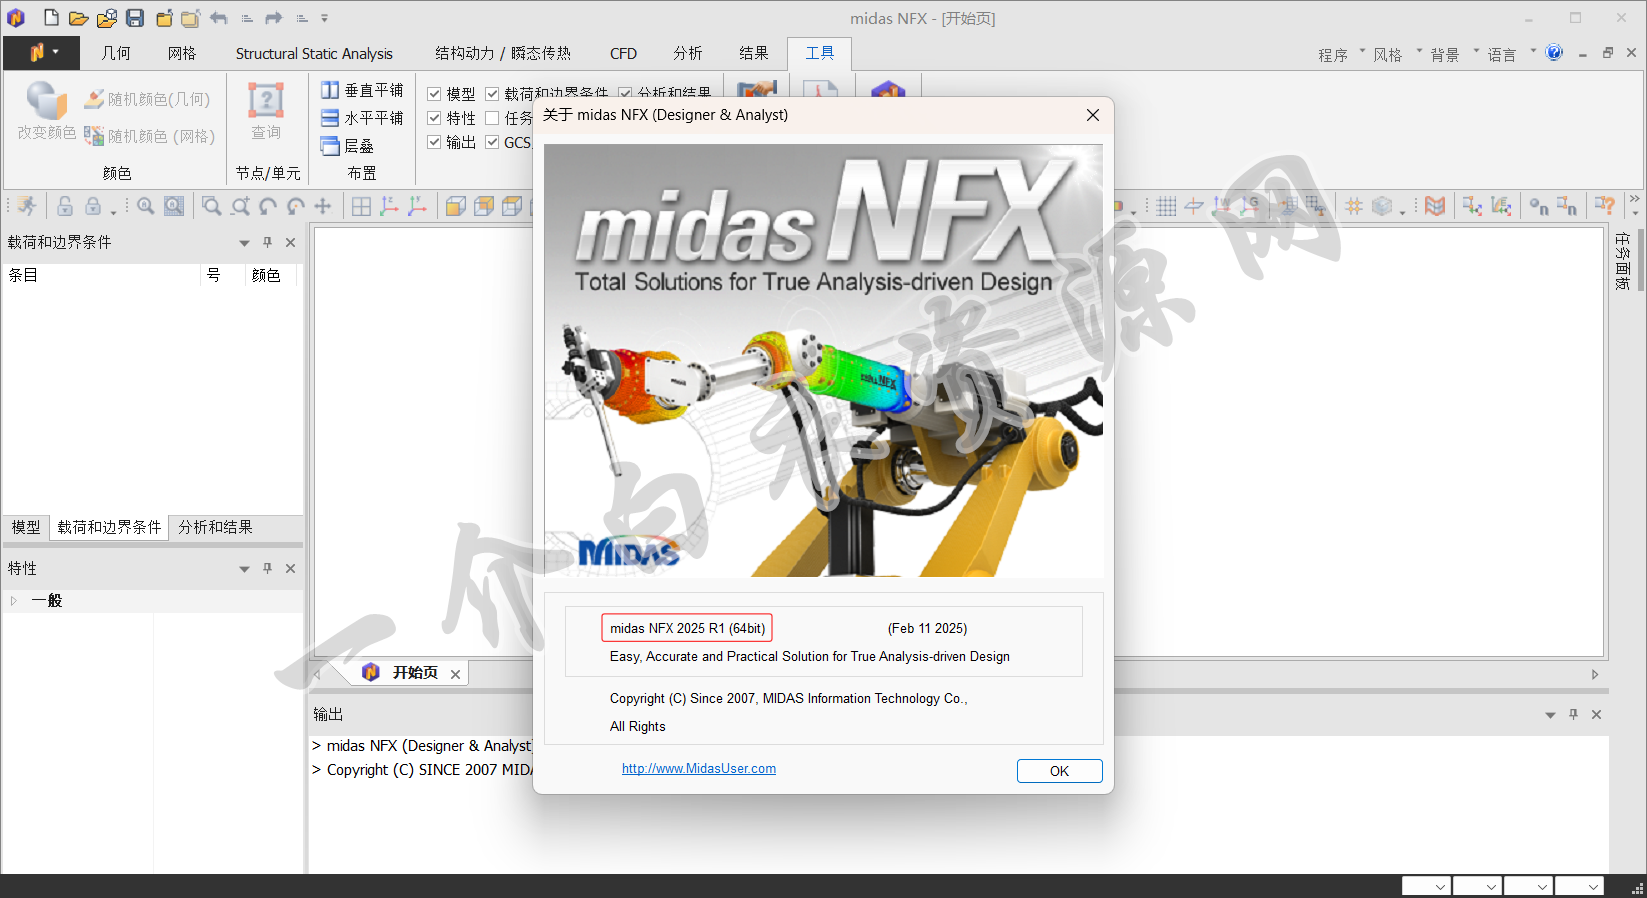Click the running figure icon in view toolbar

pos(27,206)
